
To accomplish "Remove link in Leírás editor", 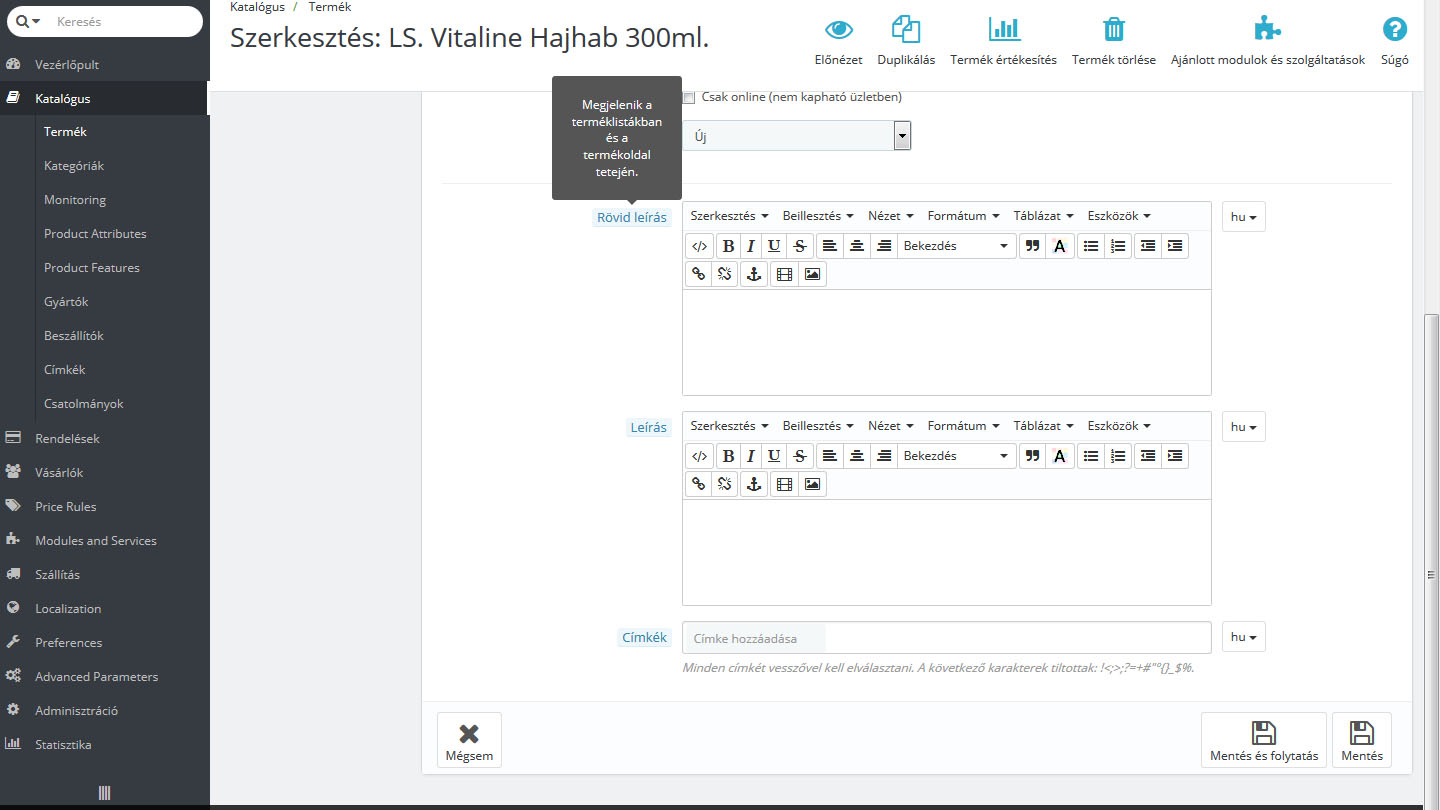I will [726, 484].
